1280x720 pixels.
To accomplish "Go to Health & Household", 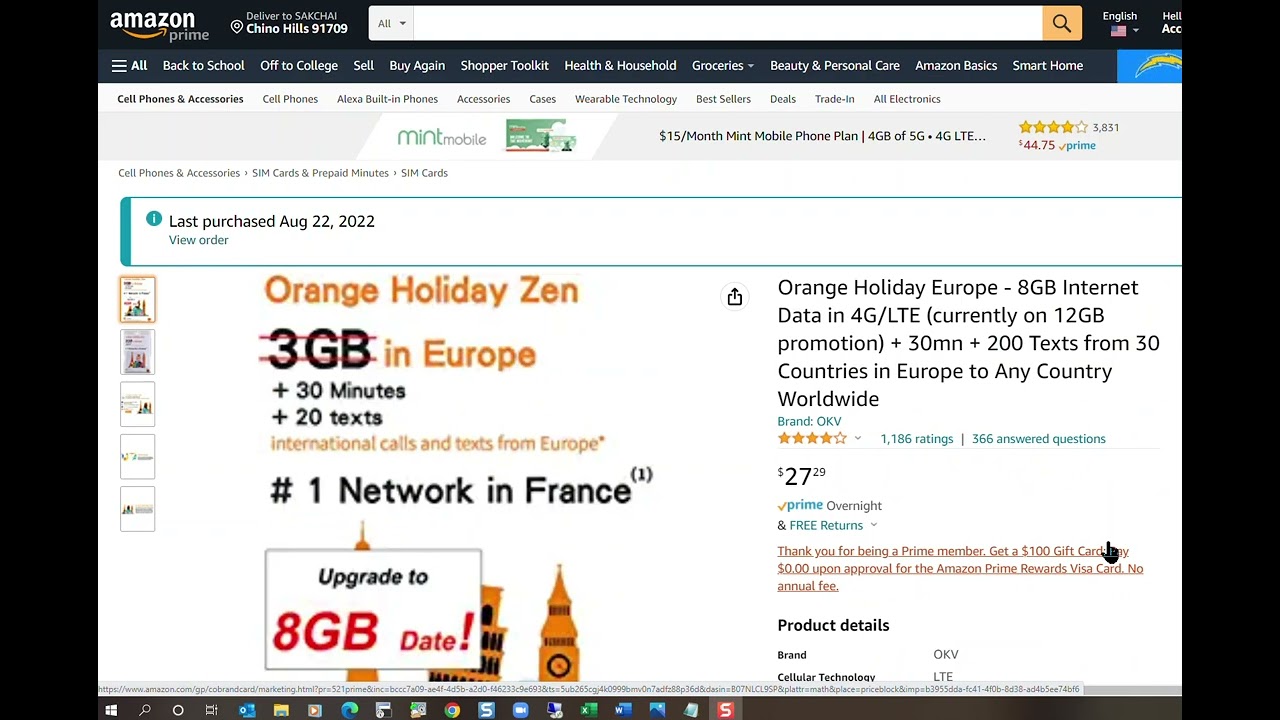I will (x=620, y=66).
